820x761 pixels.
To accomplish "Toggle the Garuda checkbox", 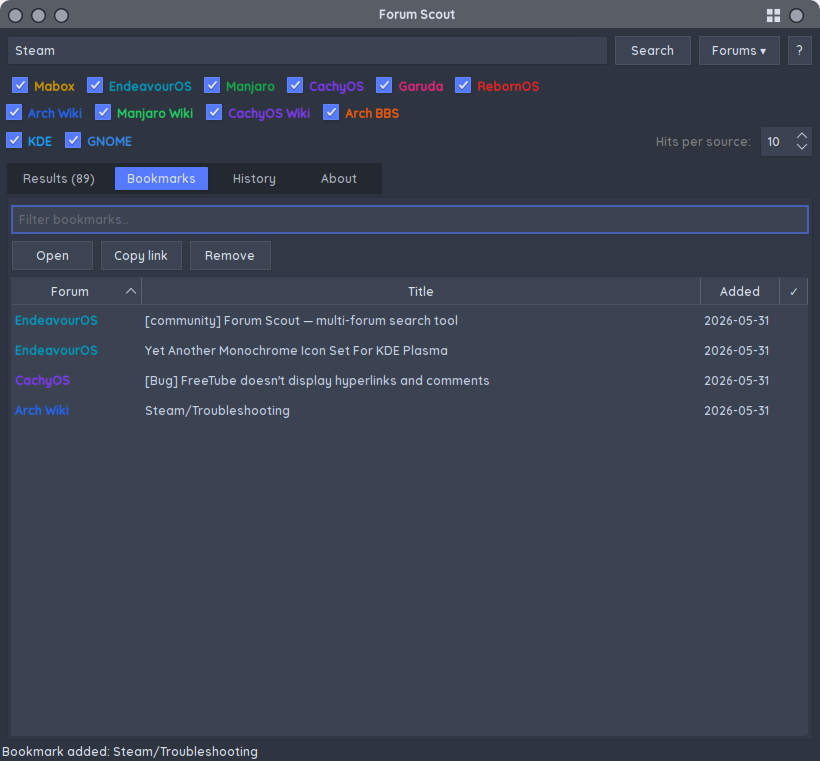I will (x=384, y=85).
